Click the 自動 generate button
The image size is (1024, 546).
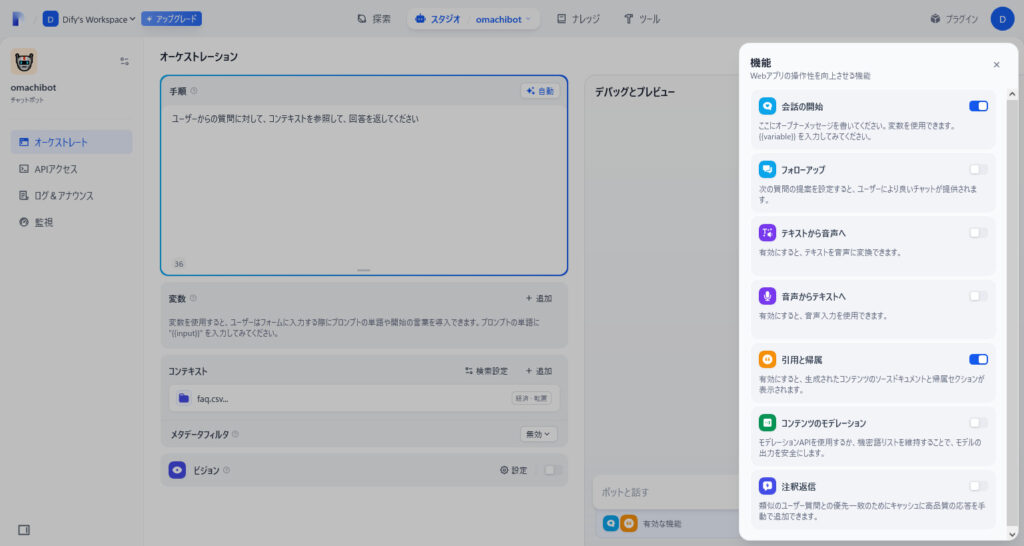click(540, 91)
